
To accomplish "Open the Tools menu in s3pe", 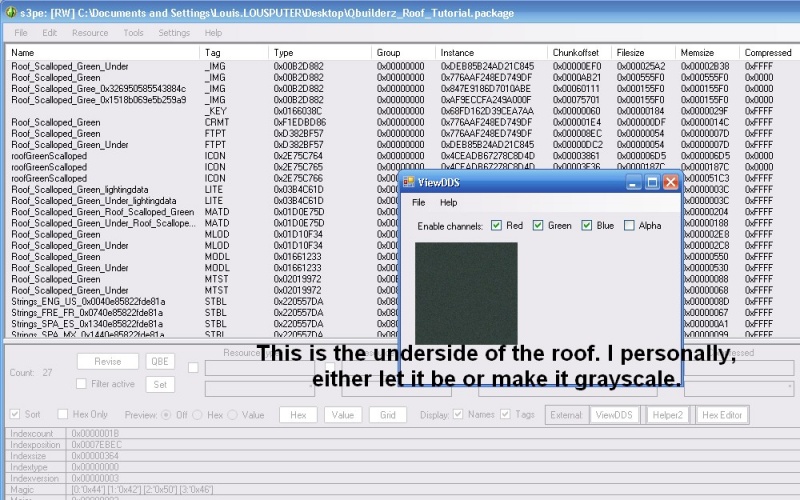I will pyautogui.click(x=133, y=33).
